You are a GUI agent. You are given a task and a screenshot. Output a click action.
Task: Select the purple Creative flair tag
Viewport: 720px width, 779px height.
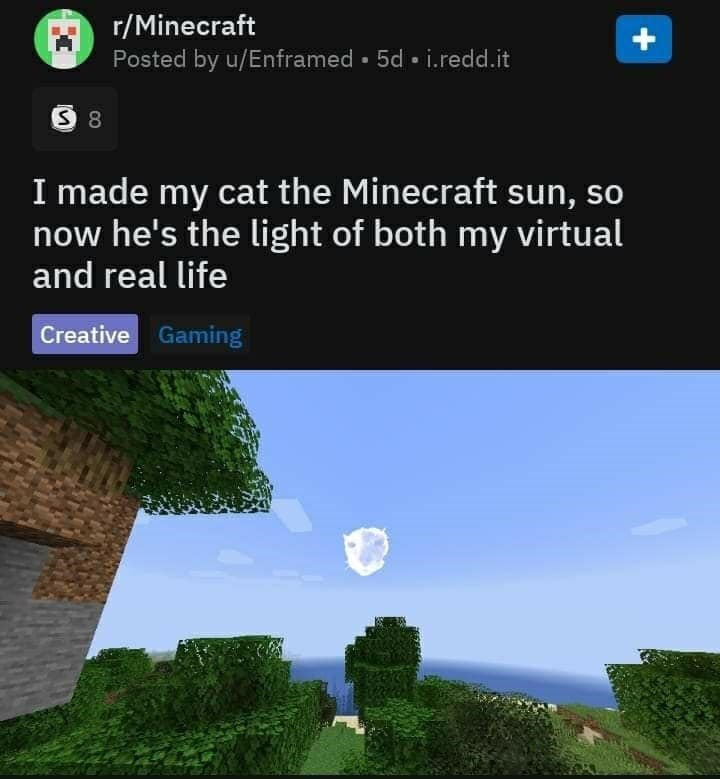point(85,334)
